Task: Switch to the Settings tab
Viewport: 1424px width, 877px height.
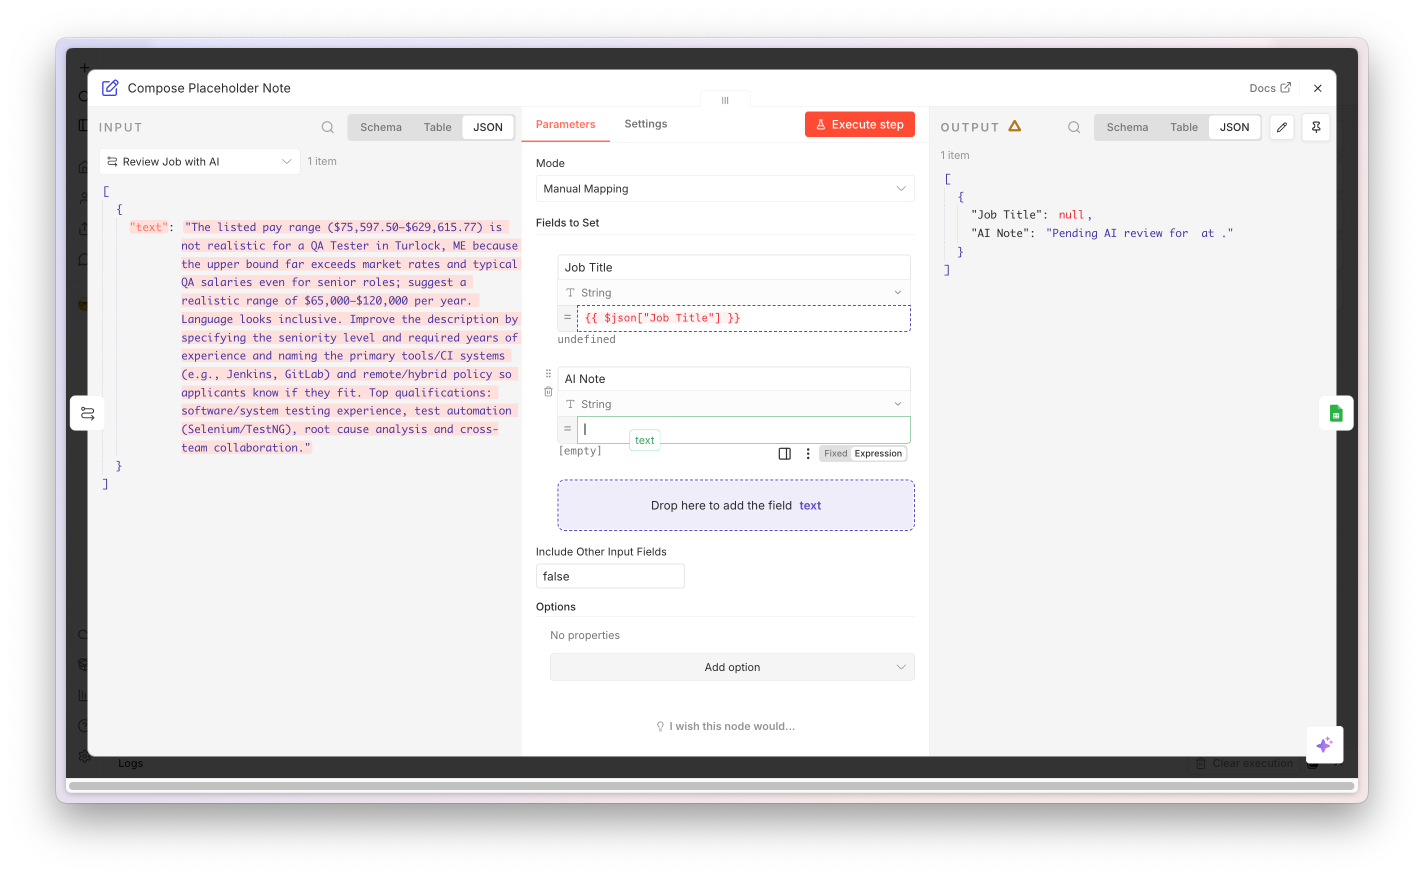Action: (x=646, y=124)
